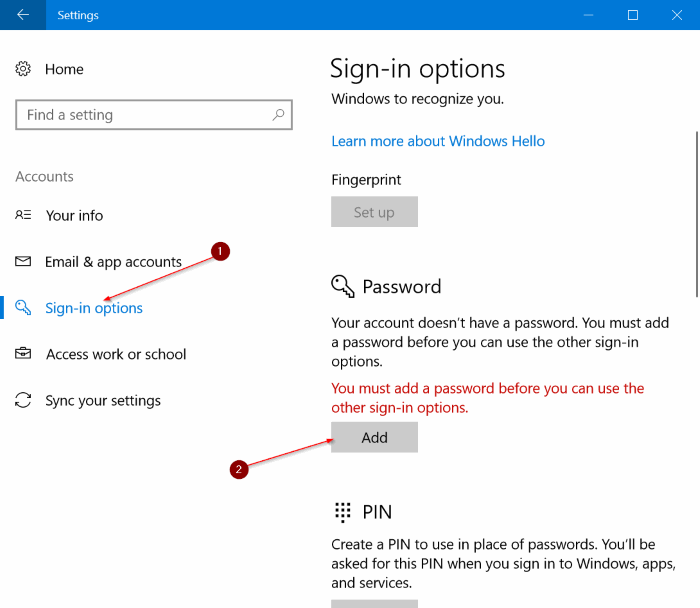
Task: Maximize the Settings window
Action: [x=633, y=15]
